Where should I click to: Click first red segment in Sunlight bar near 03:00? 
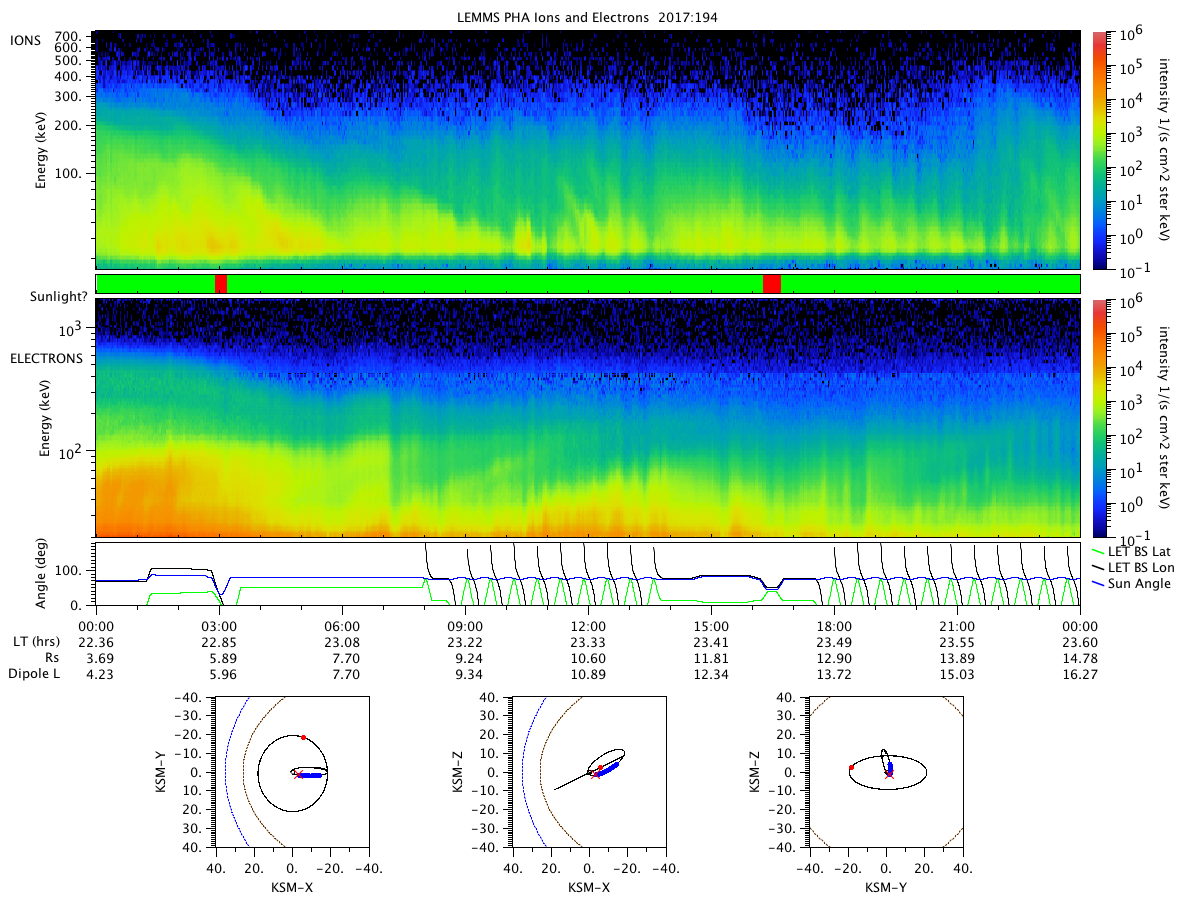click(221, 284)
